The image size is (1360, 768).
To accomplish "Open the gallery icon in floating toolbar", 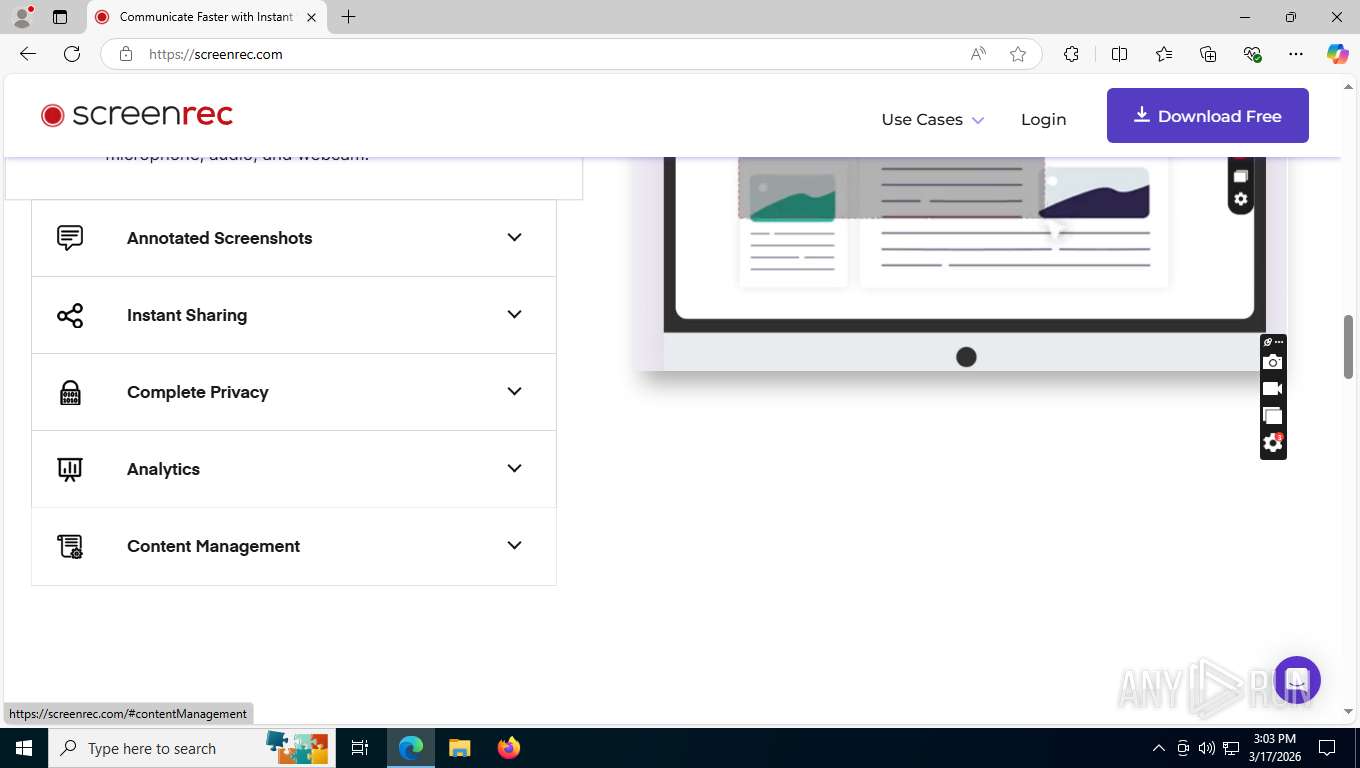I will [1272, 416].
